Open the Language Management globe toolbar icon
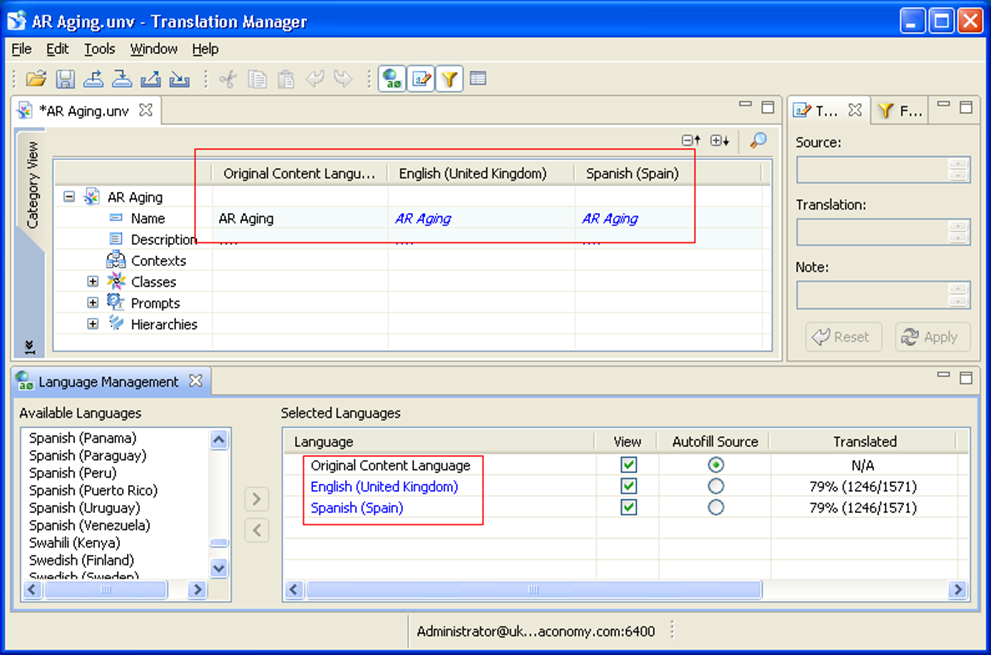Screen dimensions: 991x655 [392, 79]
